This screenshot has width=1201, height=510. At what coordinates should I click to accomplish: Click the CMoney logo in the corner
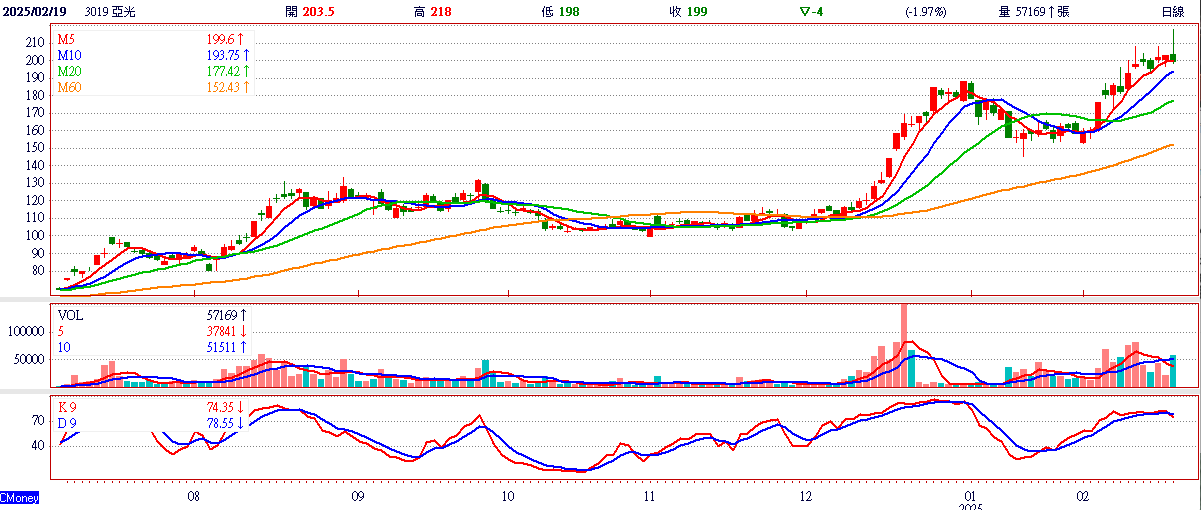[x=19, y=497]
